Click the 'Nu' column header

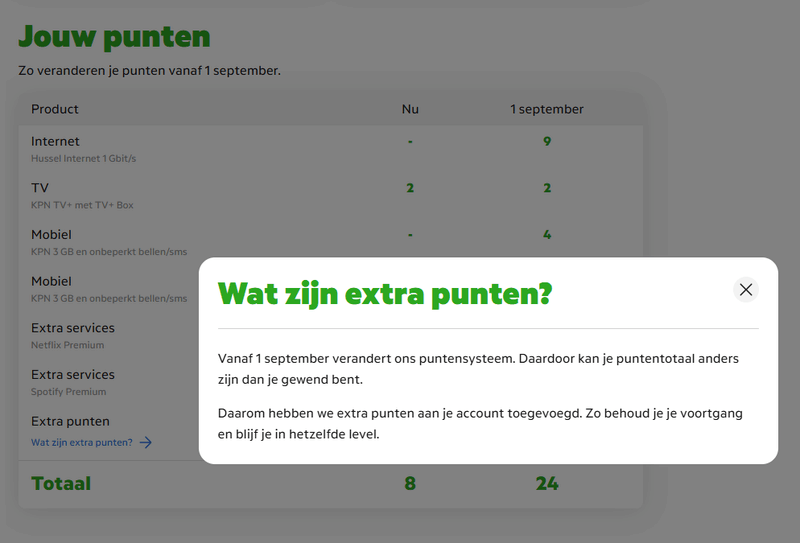click(x=410, y=109)
